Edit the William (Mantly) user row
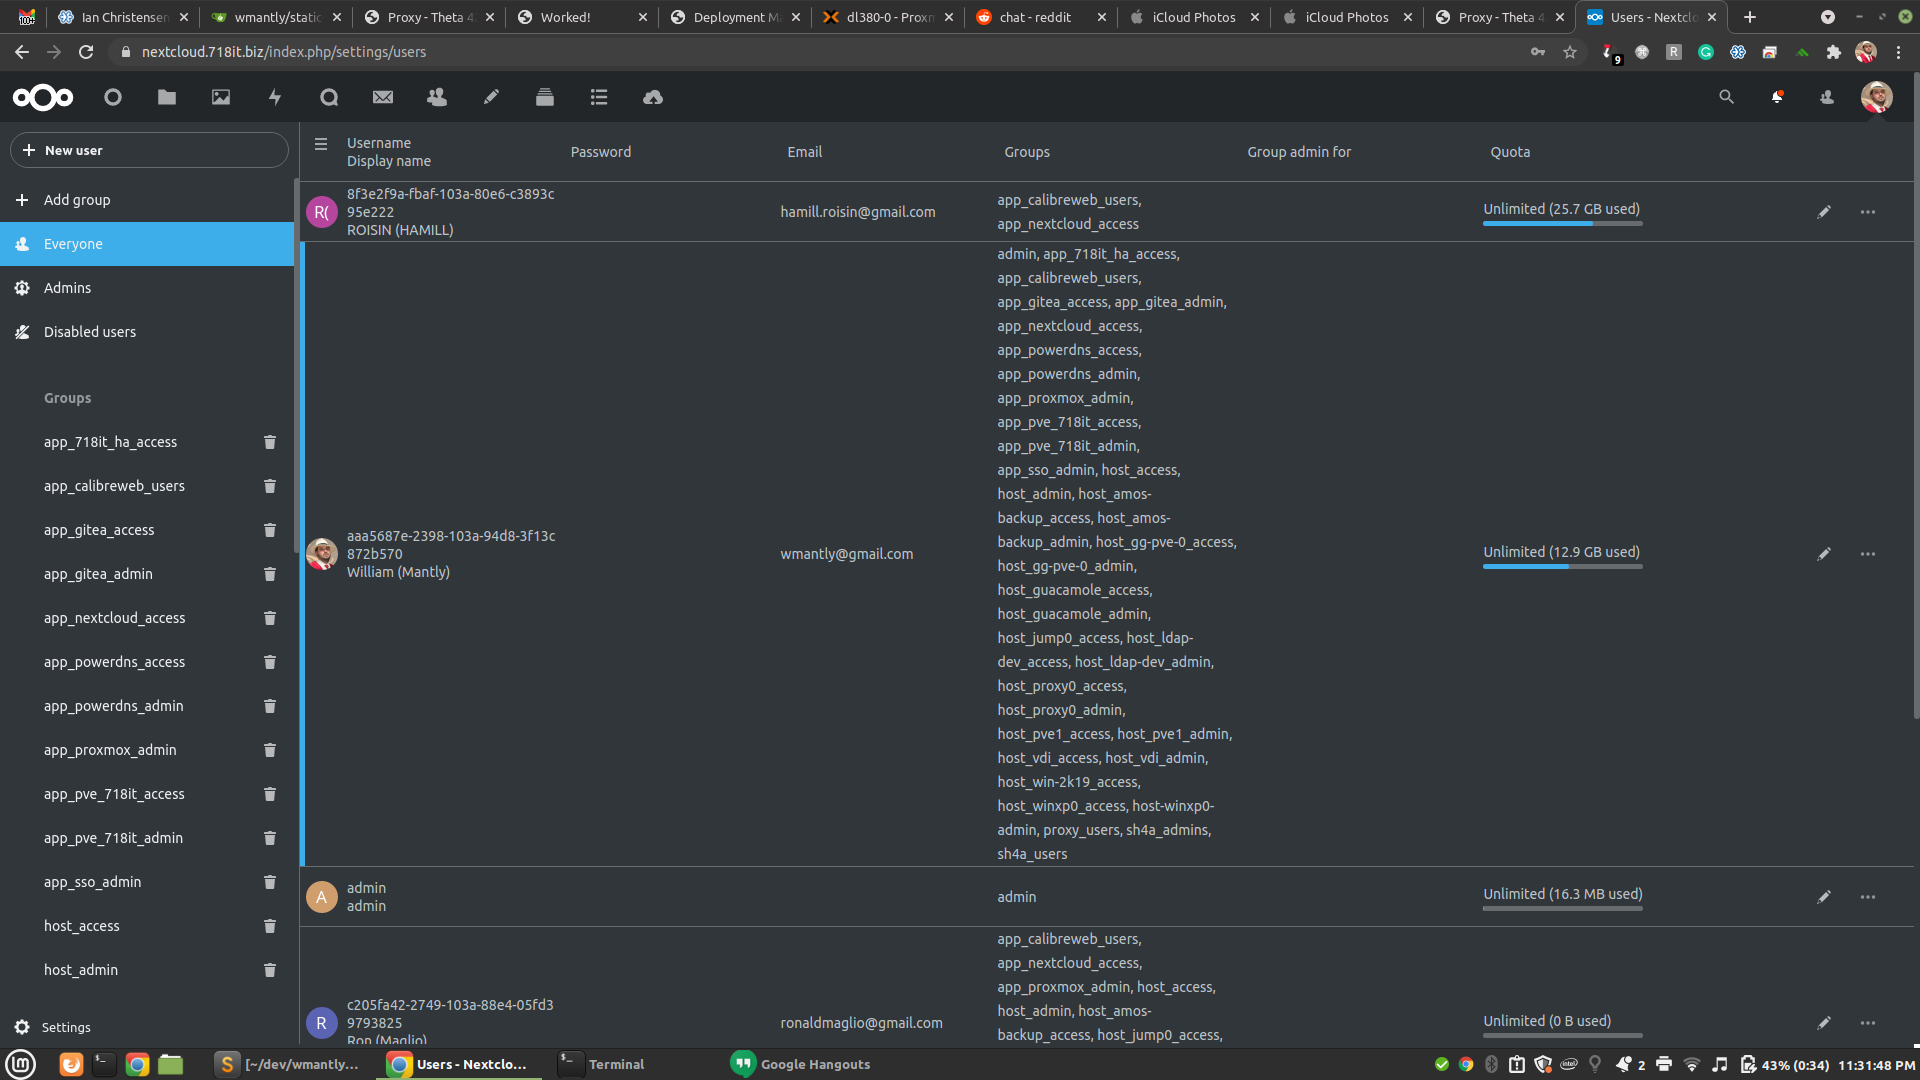Screen dimensions: 1920x1080 click(x=1824, y=554)
